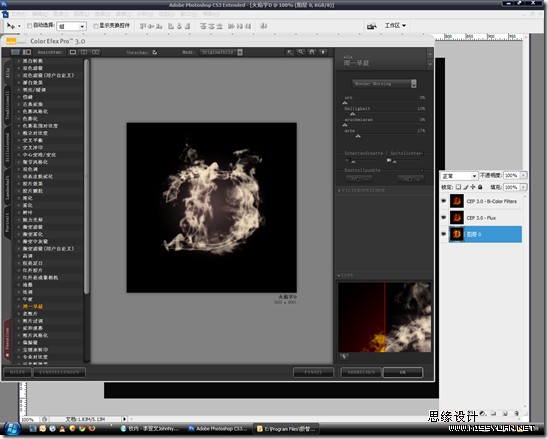Viewport: 548px width, 439px height.
Task: Open the Portrait filter category tab
Action: (7, 223)
